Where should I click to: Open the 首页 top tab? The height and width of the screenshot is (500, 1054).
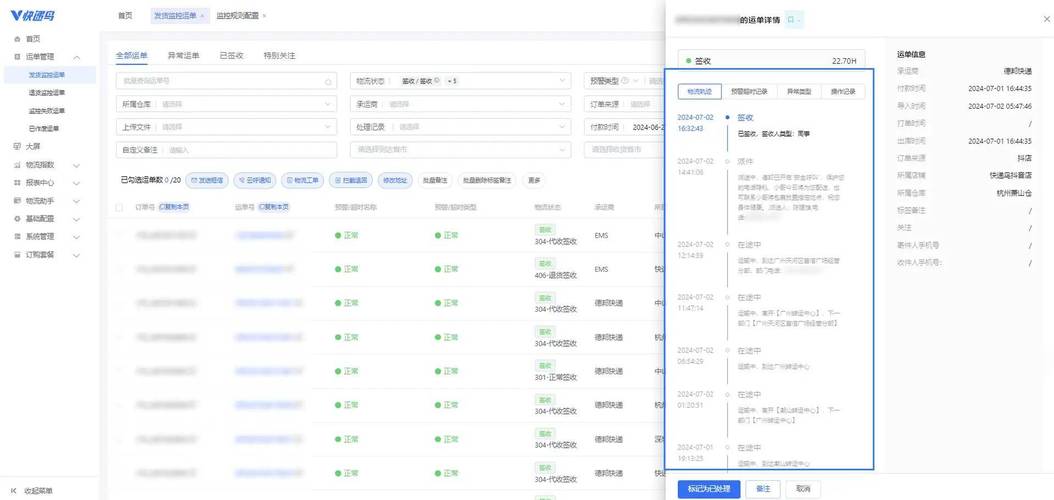click(125, 15)
